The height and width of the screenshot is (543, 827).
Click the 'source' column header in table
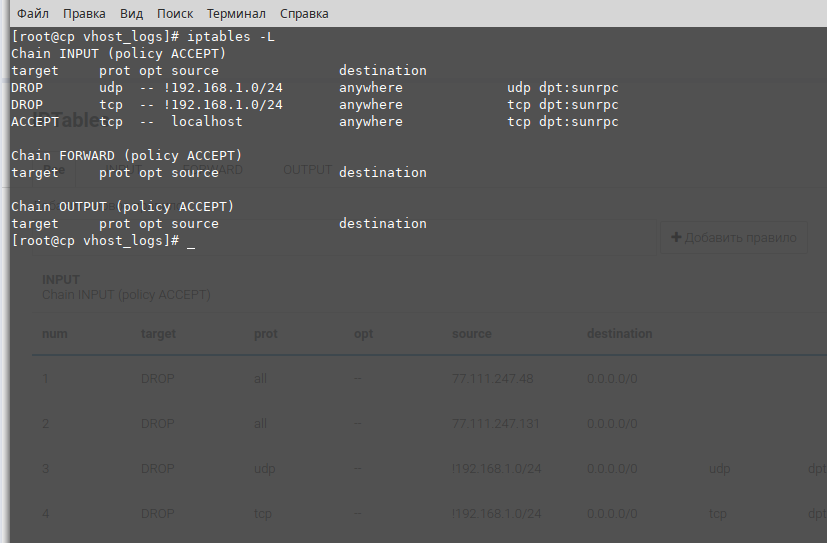pyautogui.click(x=472, y=333)
